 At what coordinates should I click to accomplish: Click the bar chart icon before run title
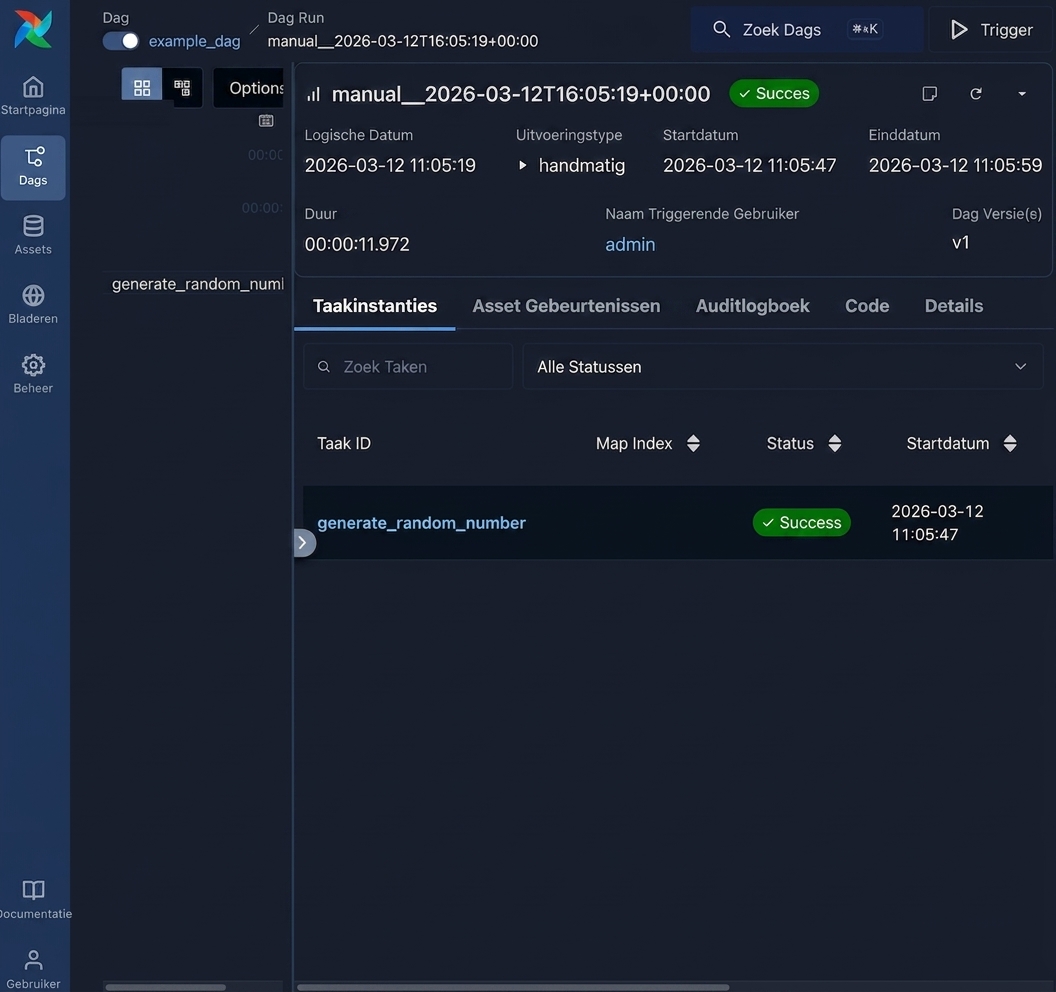(313, 94)
